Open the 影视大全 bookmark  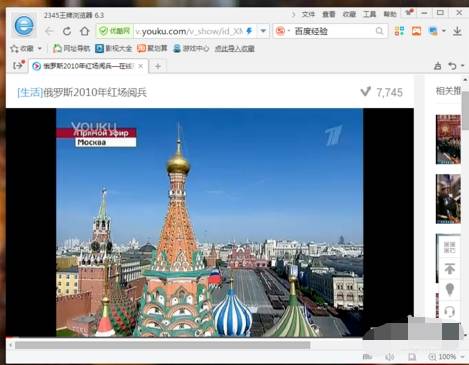(x=113, y=49)
